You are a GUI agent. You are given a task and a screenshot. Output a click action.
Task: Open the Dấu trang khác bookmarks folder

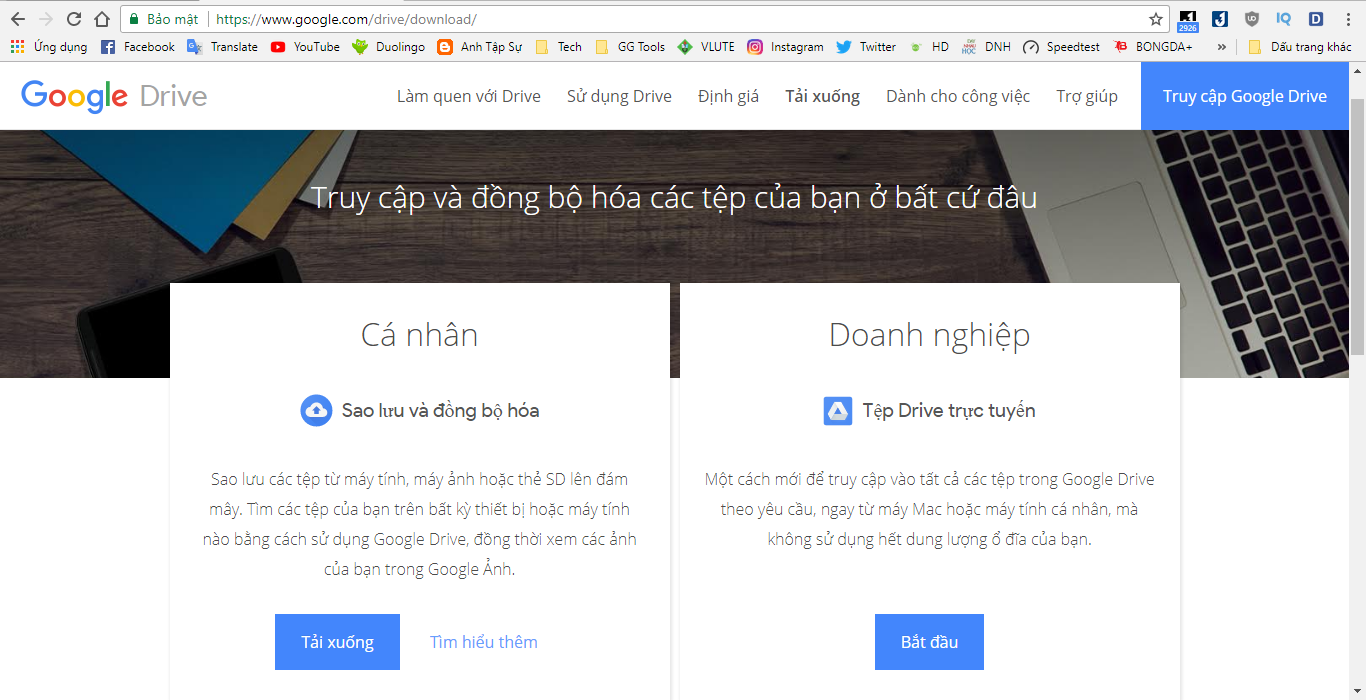[x=1299, y=47]
